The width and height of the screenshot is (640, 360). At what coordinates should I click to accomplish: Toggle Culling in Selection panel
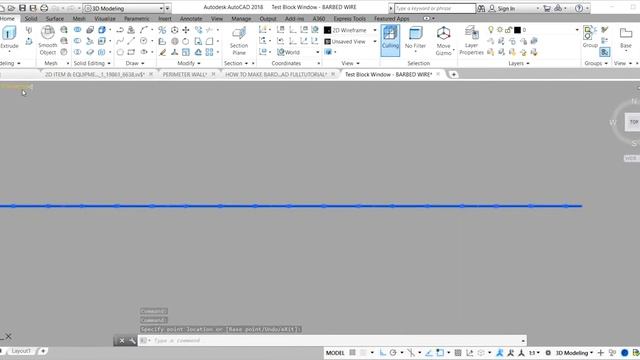click(390, 40)
